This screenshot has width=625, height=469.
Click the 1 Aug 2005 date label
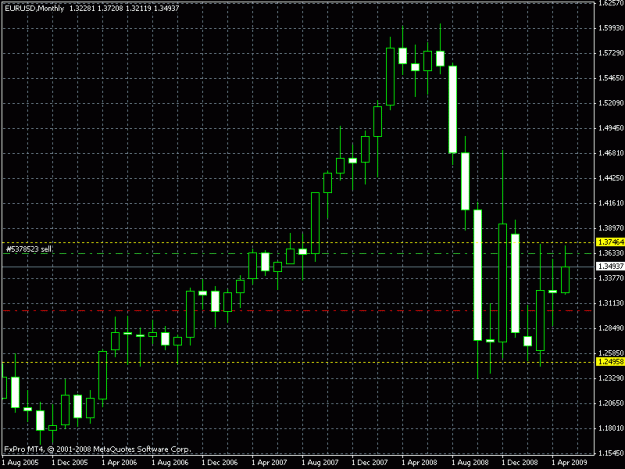[x=20, y=463]
